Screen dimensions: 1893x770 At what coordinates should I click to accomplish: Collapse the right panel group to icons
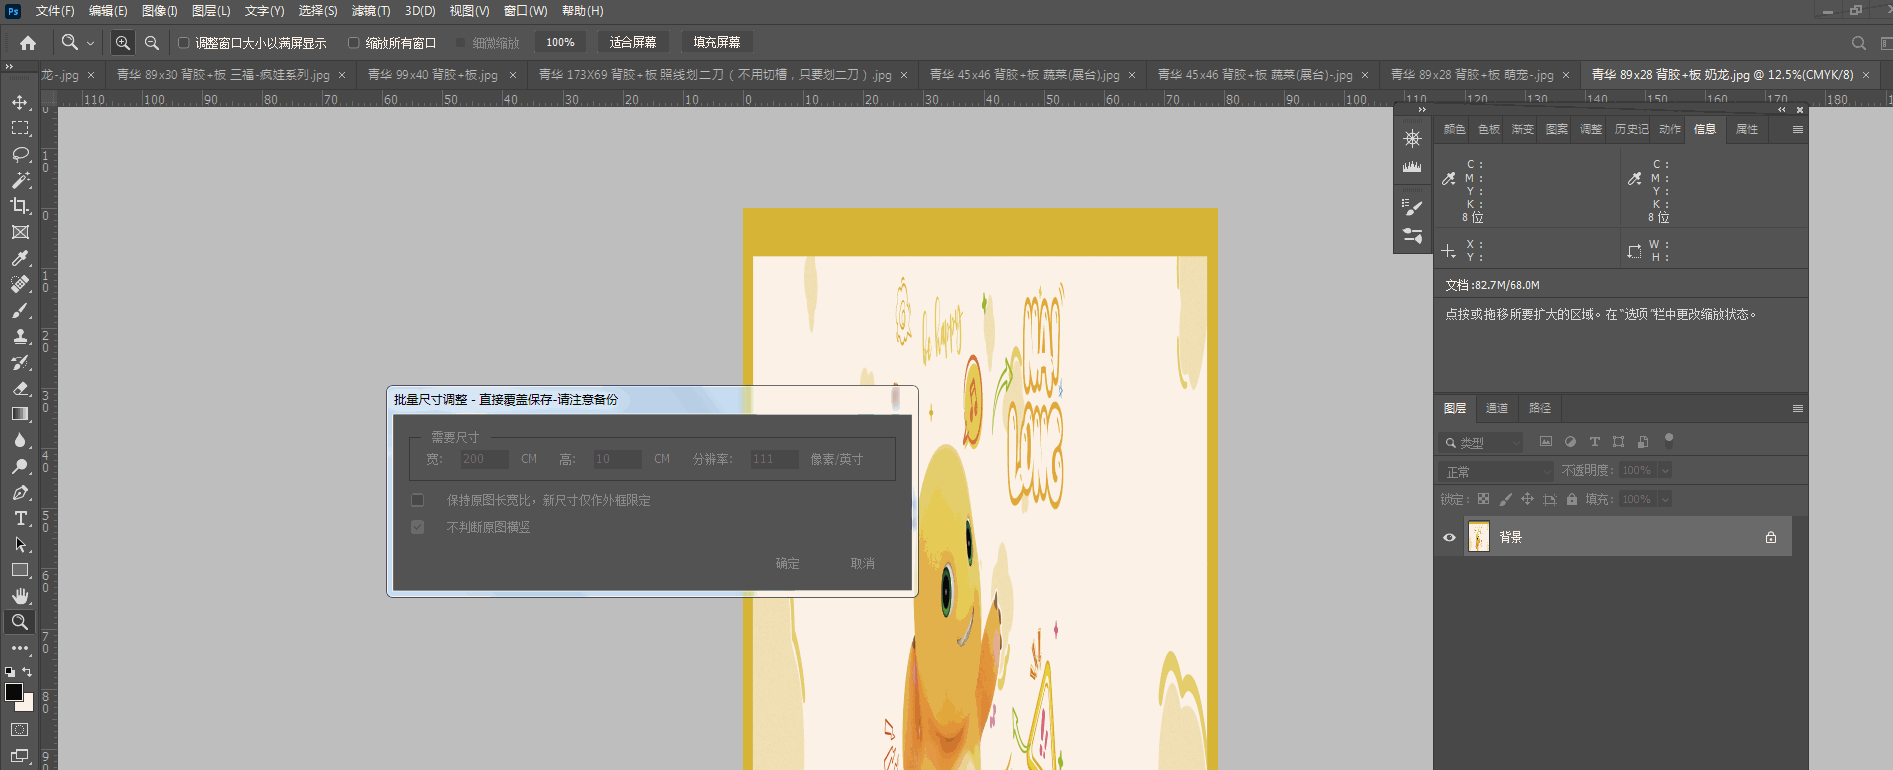pos(1781,110)
